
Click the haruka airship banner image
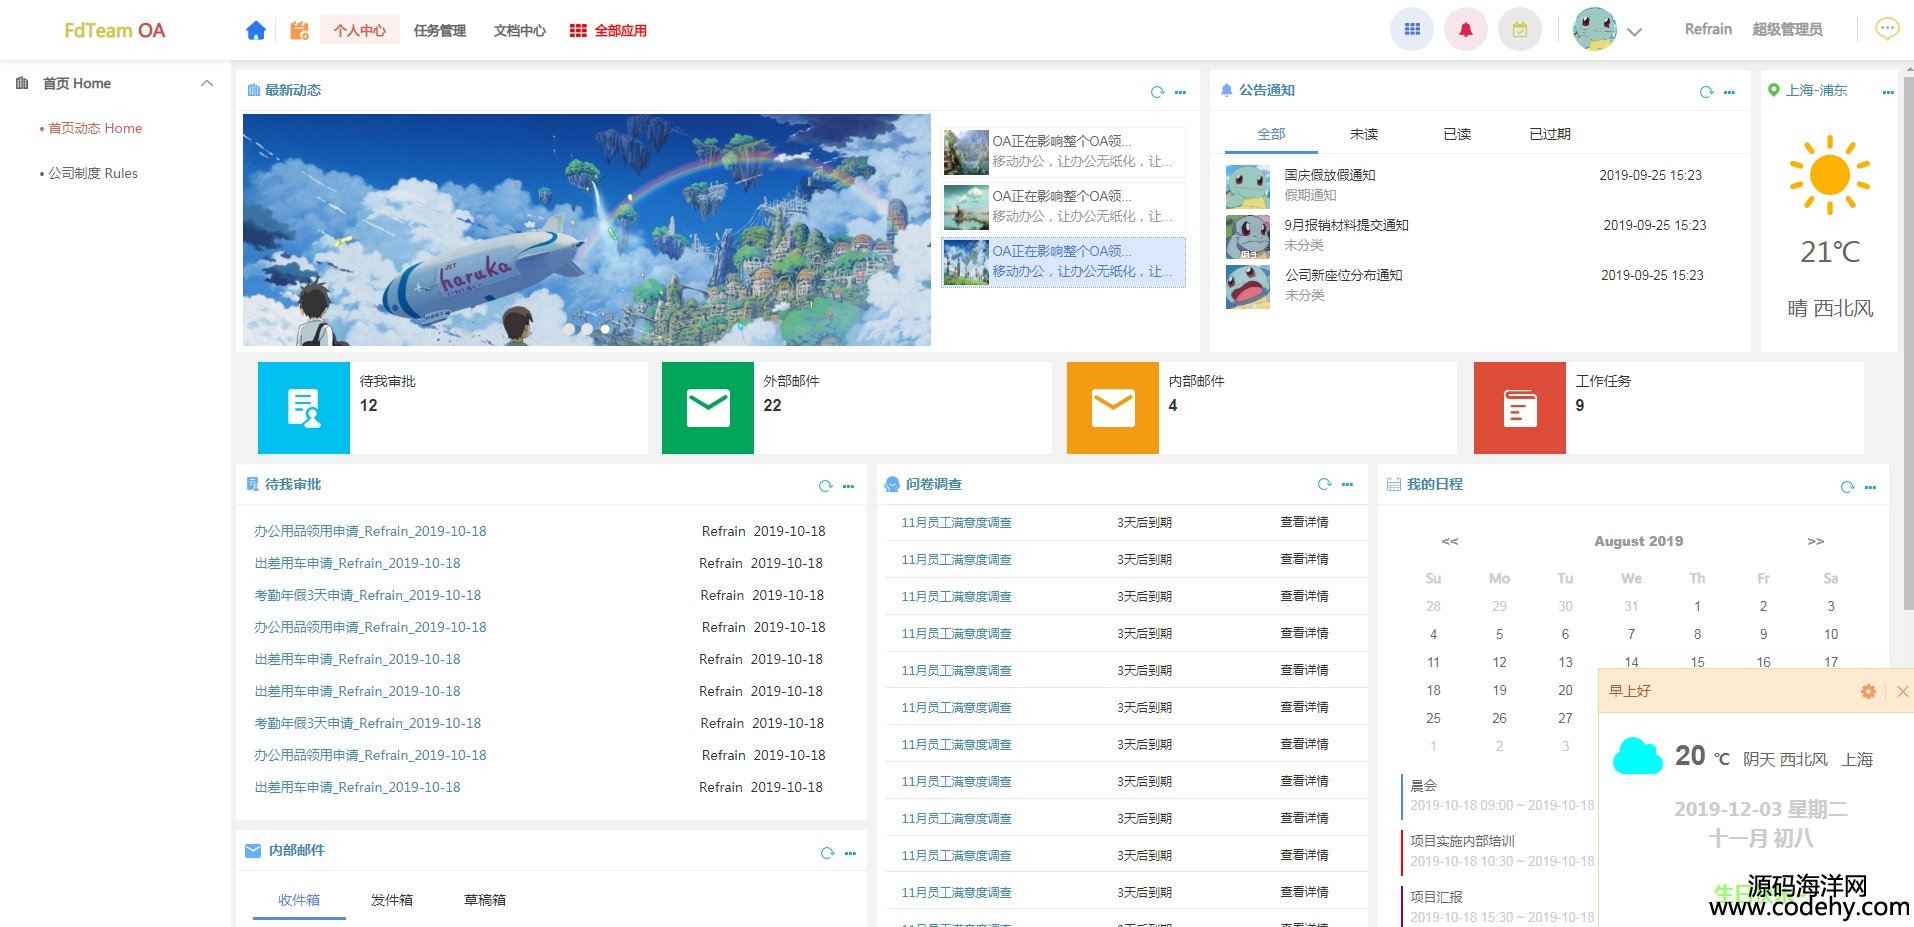[x=587, y=230]
